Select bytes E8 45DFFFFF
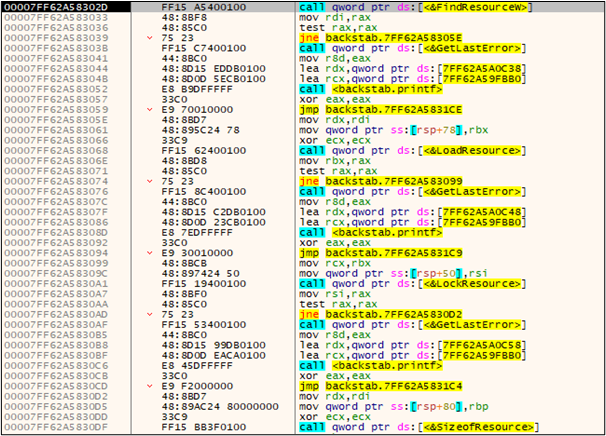The width and height of the screenshot is (606, 436). 197,366
